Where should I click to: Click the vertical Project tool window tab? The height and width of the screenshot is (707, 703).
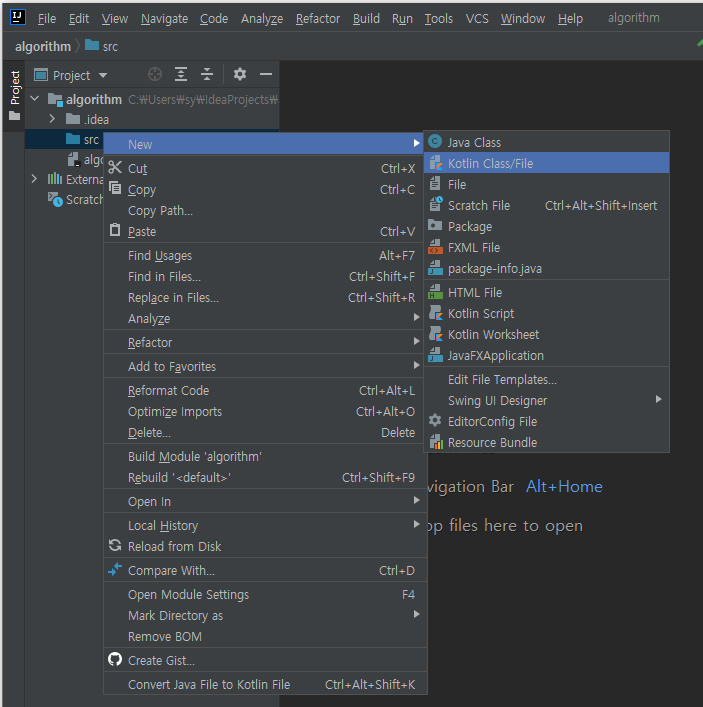pos(15,96)
